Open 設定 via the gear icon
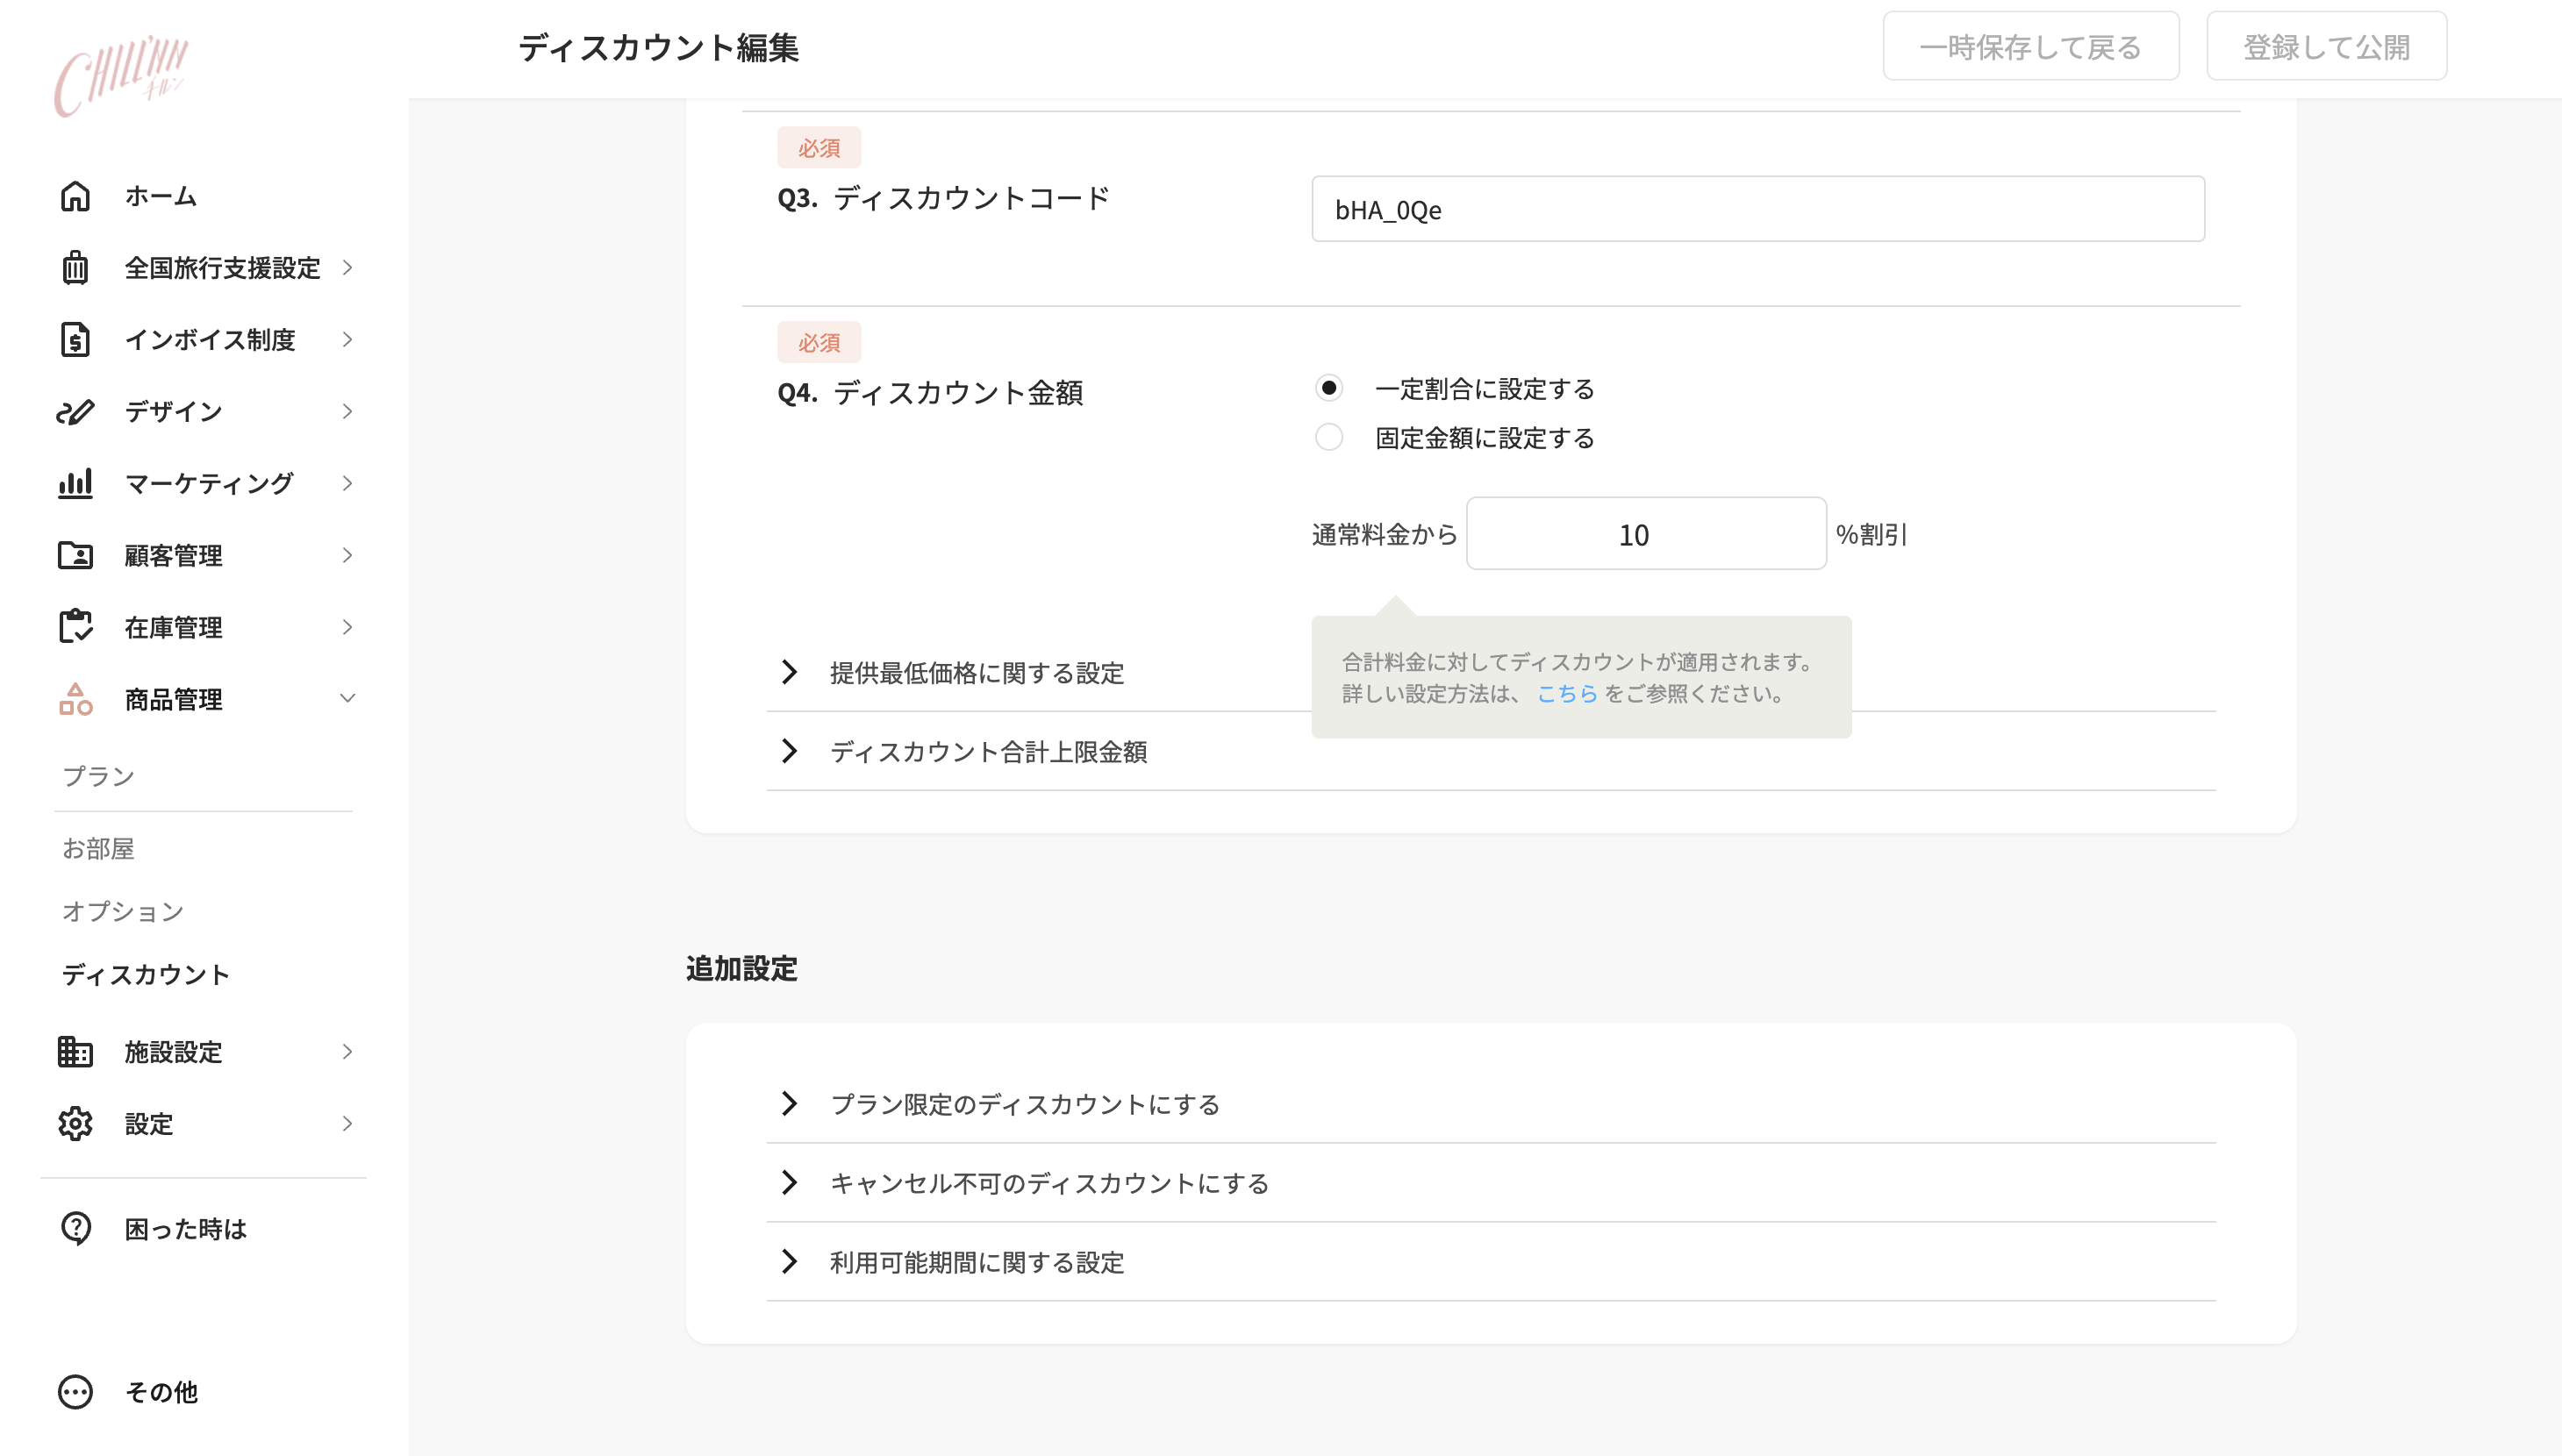The height and width of the screenshot is (1456, 2562). tap(75, 1124)
